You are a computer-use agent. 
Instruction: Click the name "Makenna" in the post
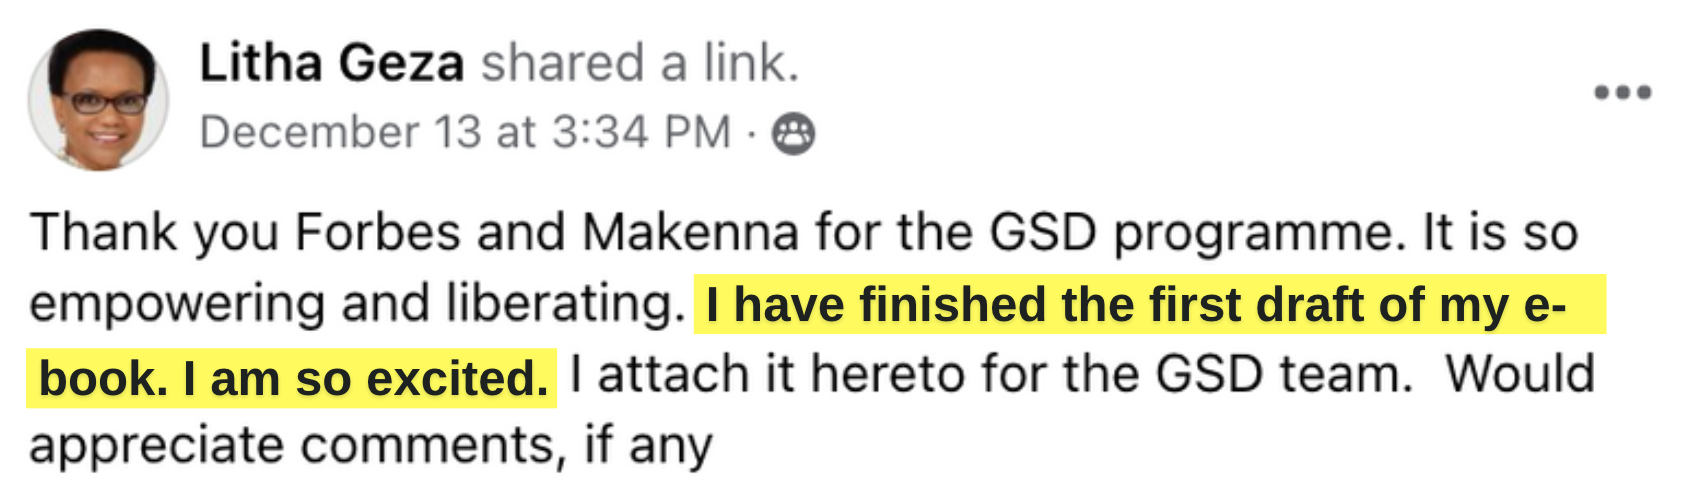click(x=691, y=232)
